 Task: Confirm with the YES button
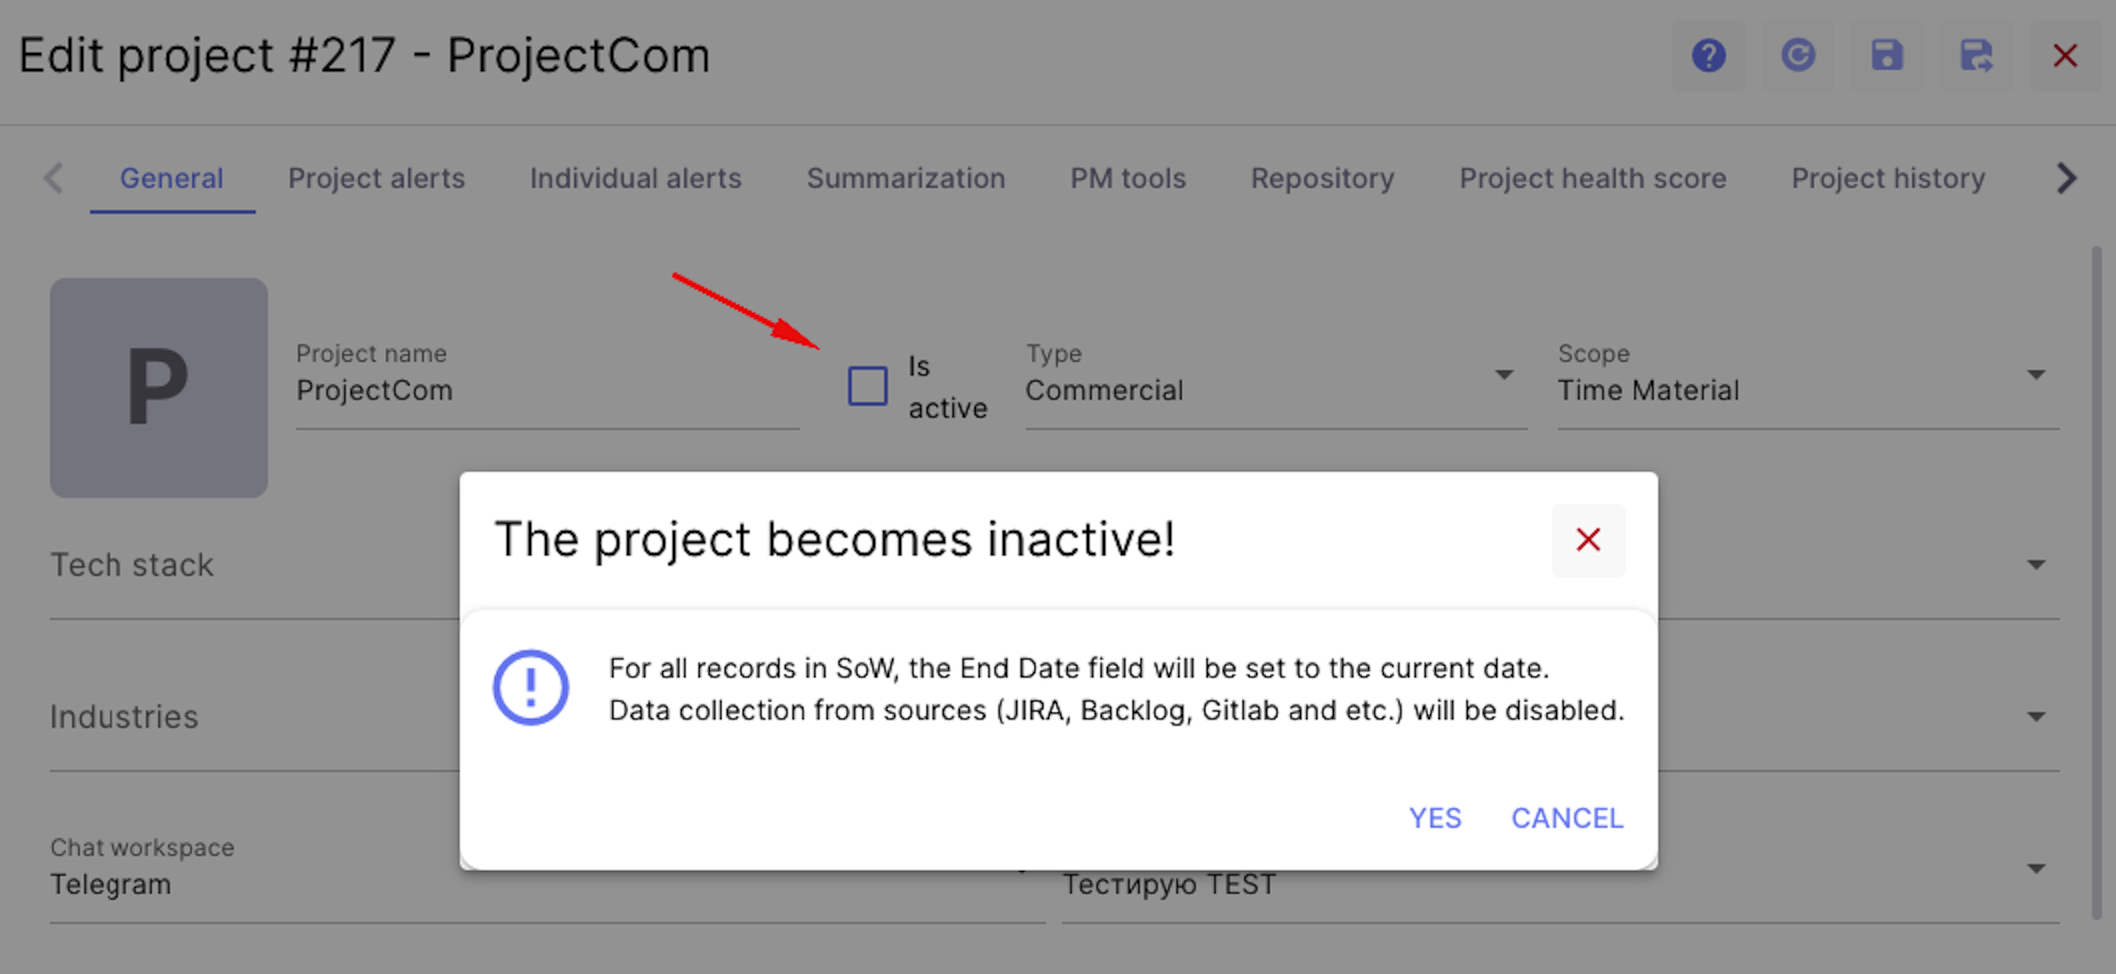(1435, 818)
